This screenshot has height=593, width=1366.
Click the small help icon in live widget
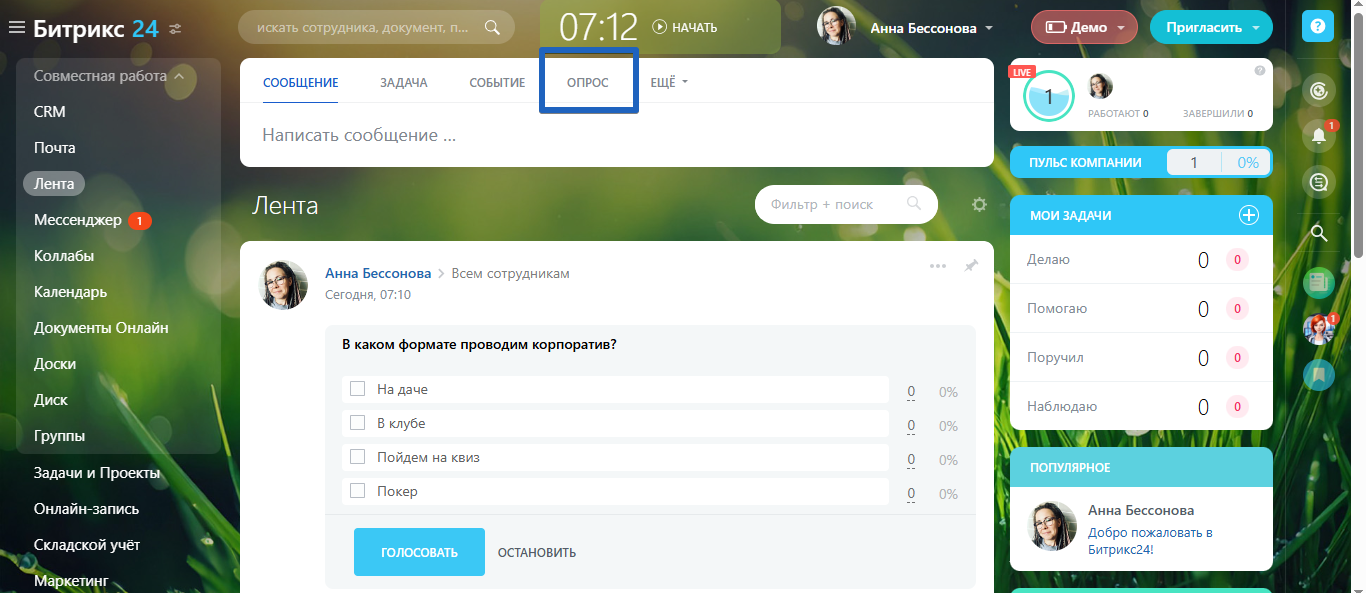1259,71
